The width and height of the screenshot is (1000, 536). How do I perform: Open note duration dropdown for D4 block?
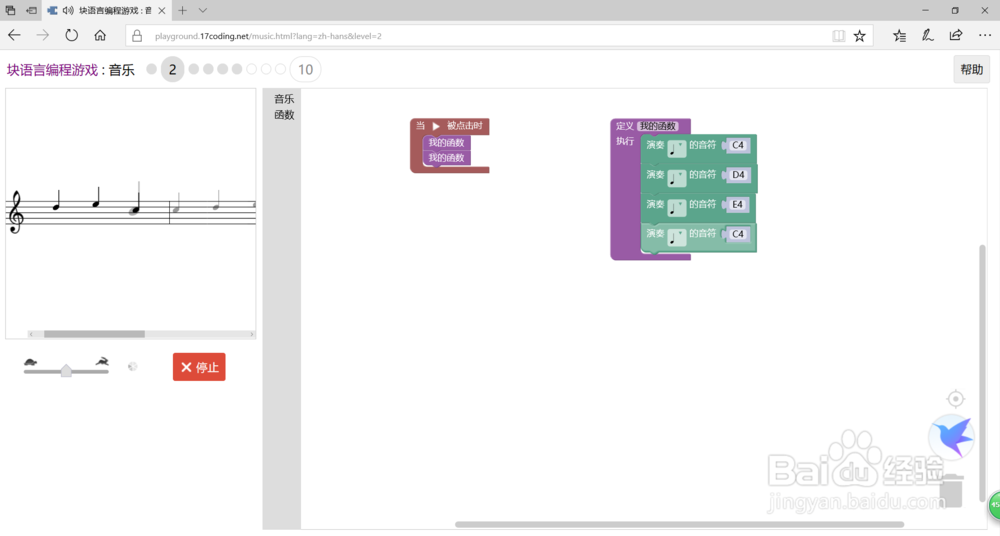point(677,178)
